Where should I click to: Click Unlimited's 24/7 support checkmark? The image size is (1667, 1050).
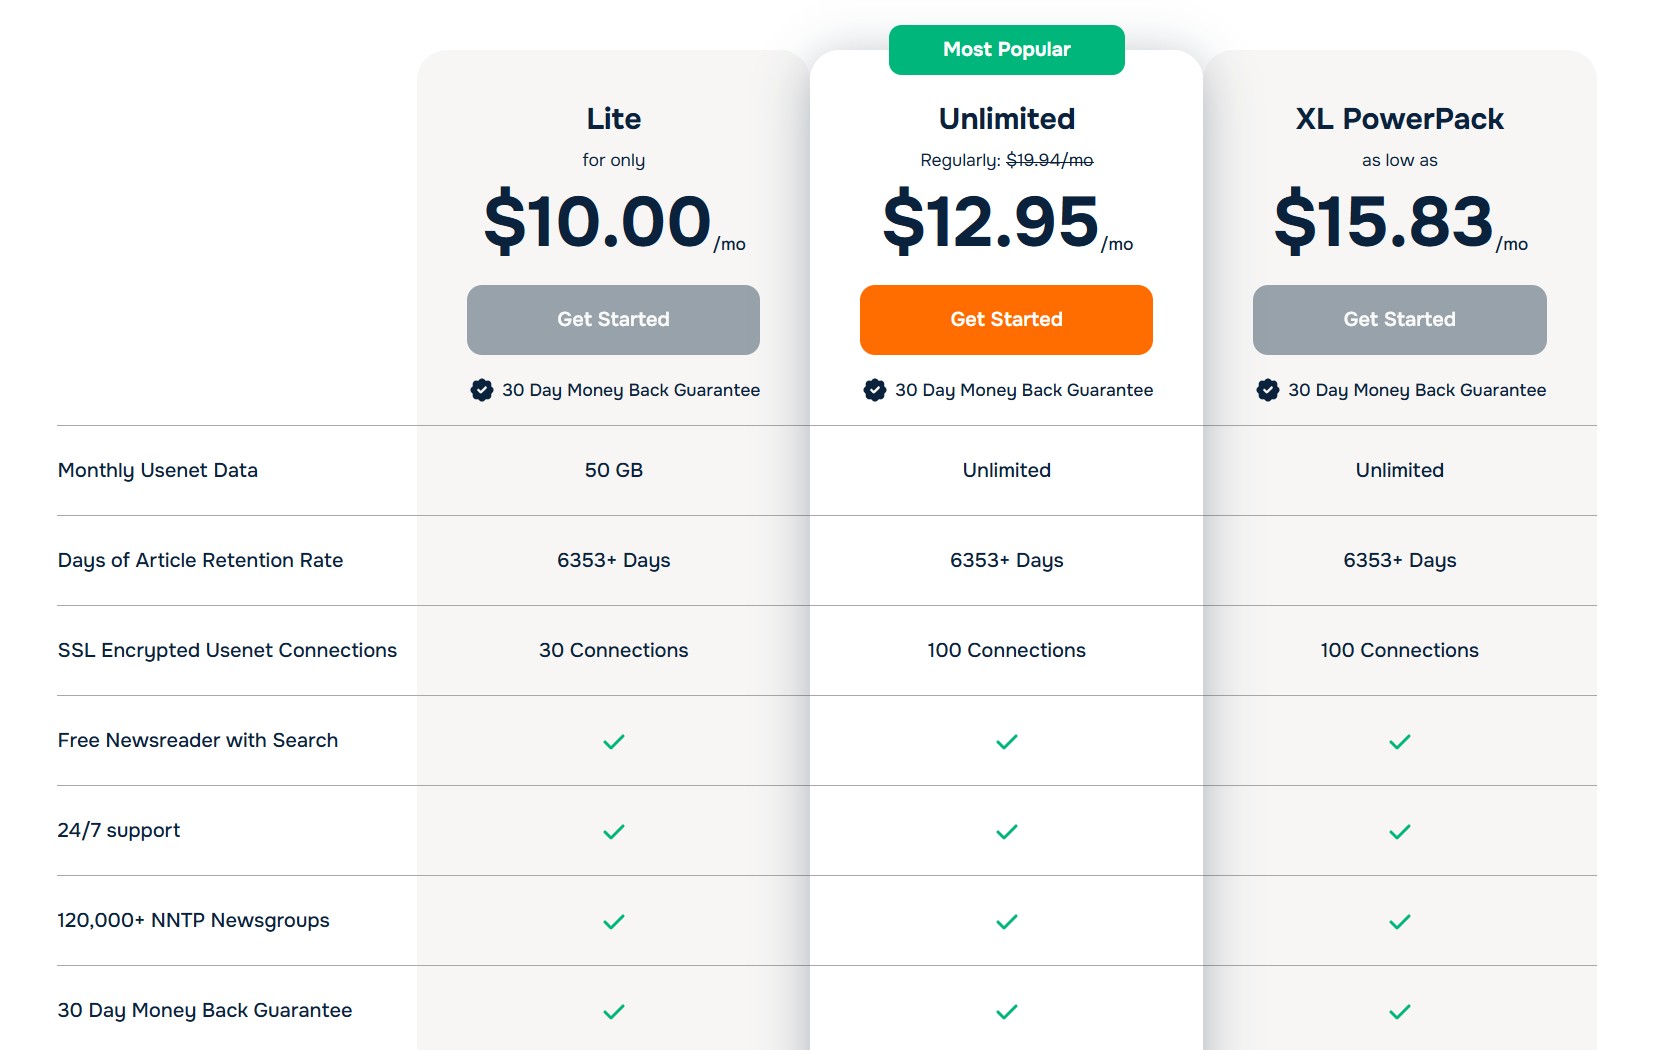pyautogui.click(x=1007, y=831)
